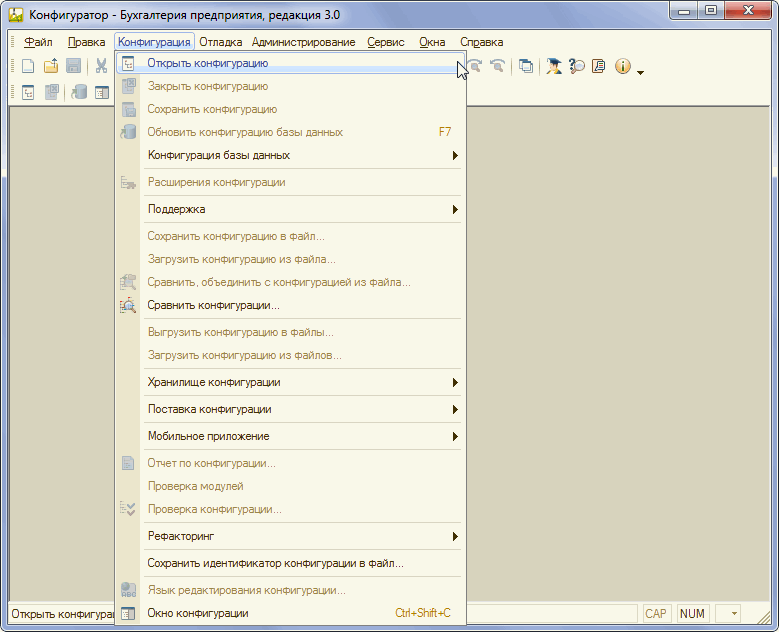The image size is (779, 632).
Task: Open the Правка menu
Action: (86, 42)
